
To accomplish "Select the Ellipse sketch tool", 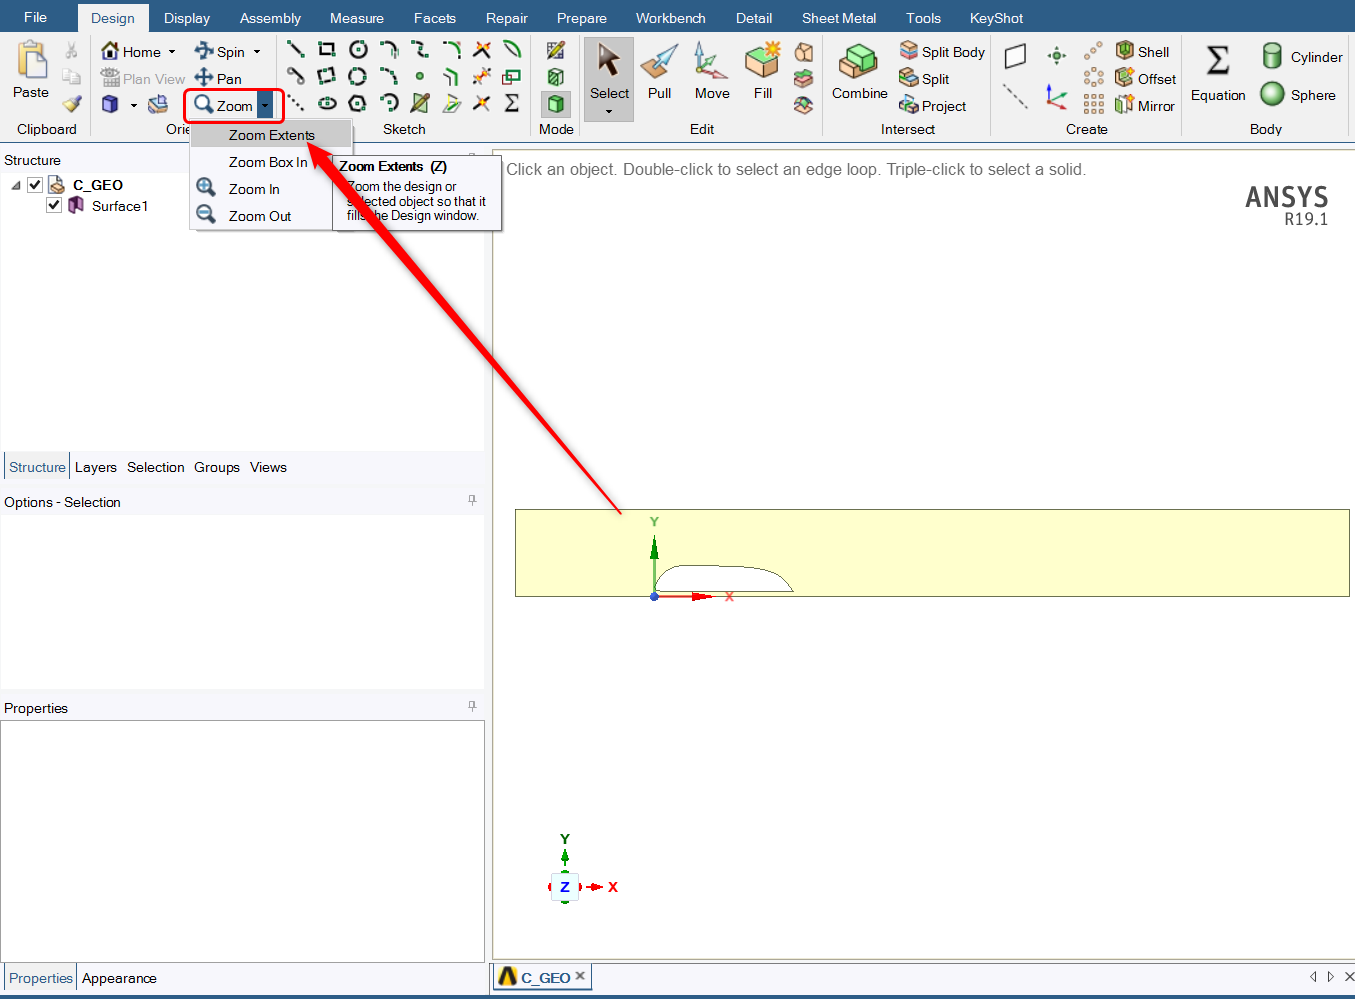I will [x=327, y=103].
